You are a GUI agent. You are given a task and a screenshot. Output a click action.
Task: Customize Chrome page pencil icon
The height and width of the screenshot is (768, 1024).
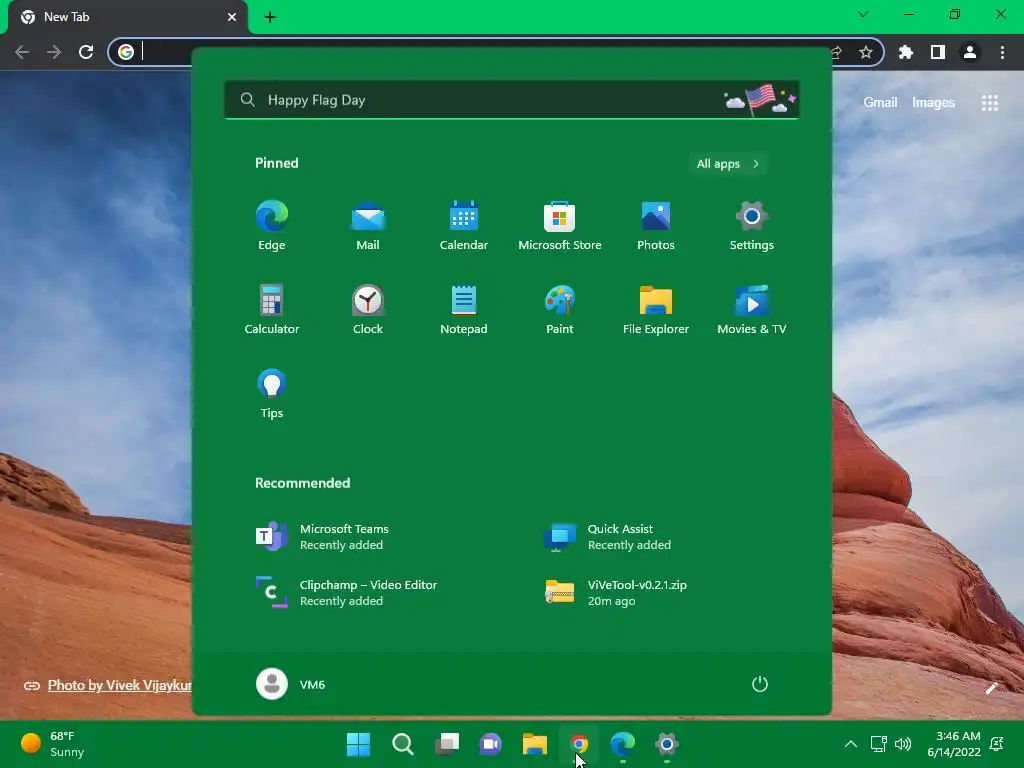coord(991,688)
